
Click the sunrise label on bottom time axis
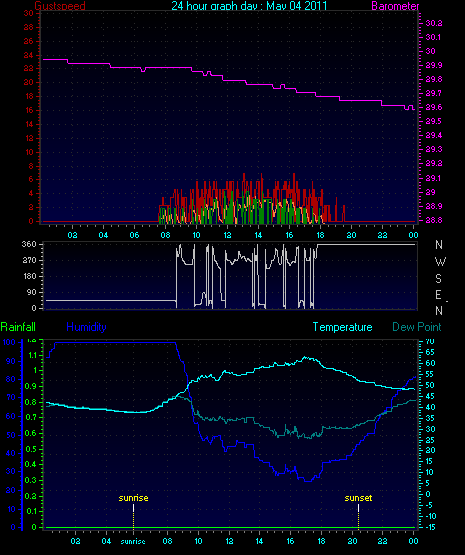coord(133,542)
